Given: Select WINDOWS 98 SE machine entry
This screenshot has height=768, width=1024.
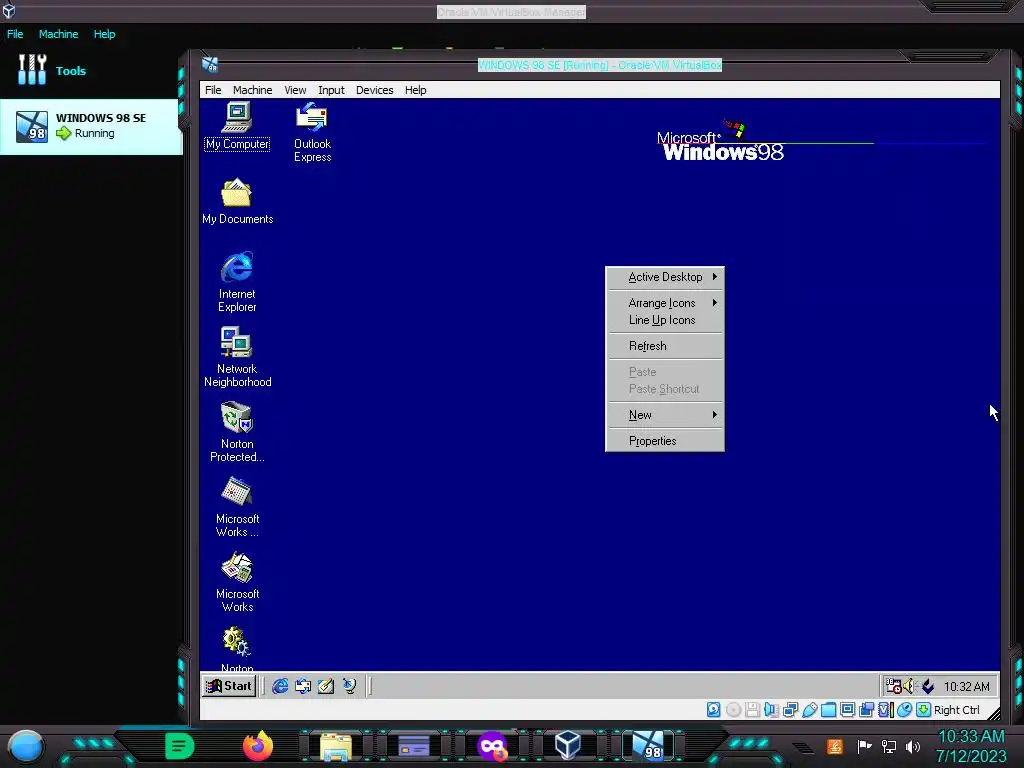Looking at the screenshot, I should tap(91, 127).
